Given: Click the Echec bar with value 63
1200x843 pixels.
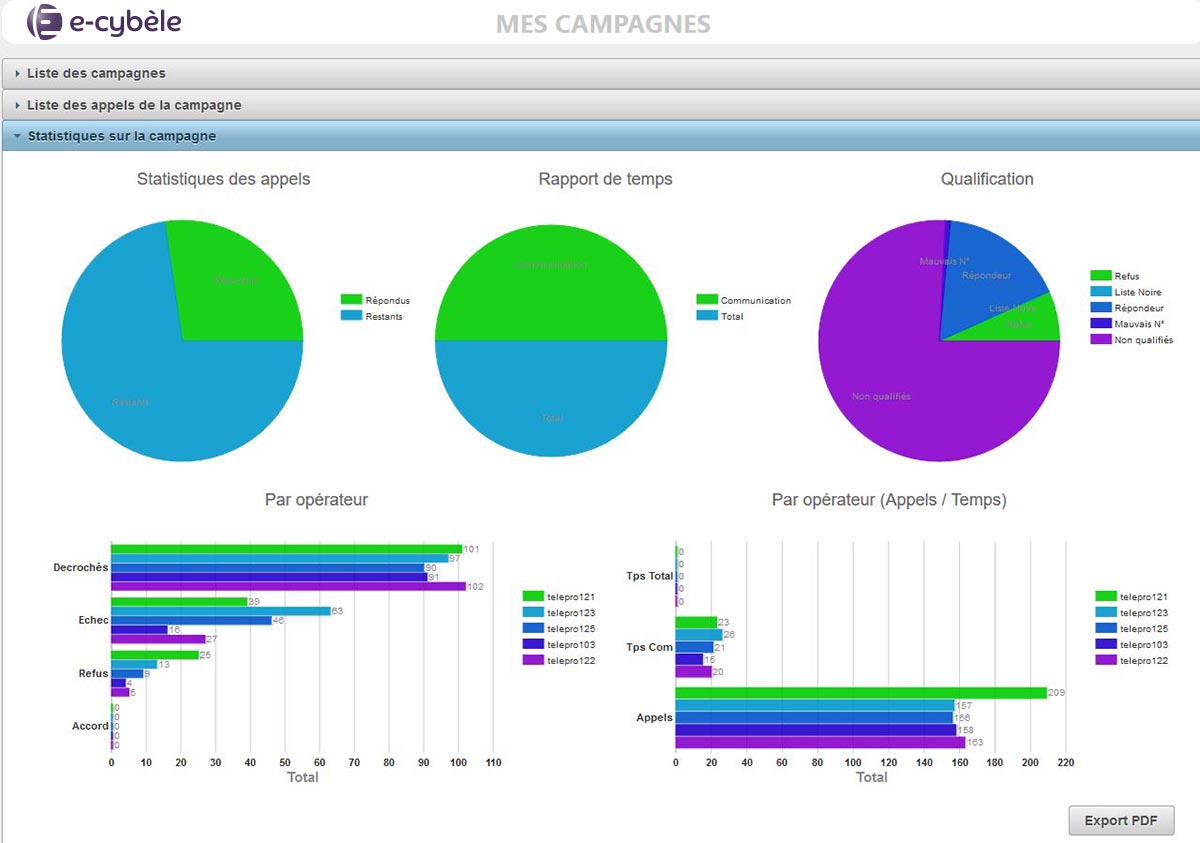Looking at the screenshot, I should pos(220,611).
